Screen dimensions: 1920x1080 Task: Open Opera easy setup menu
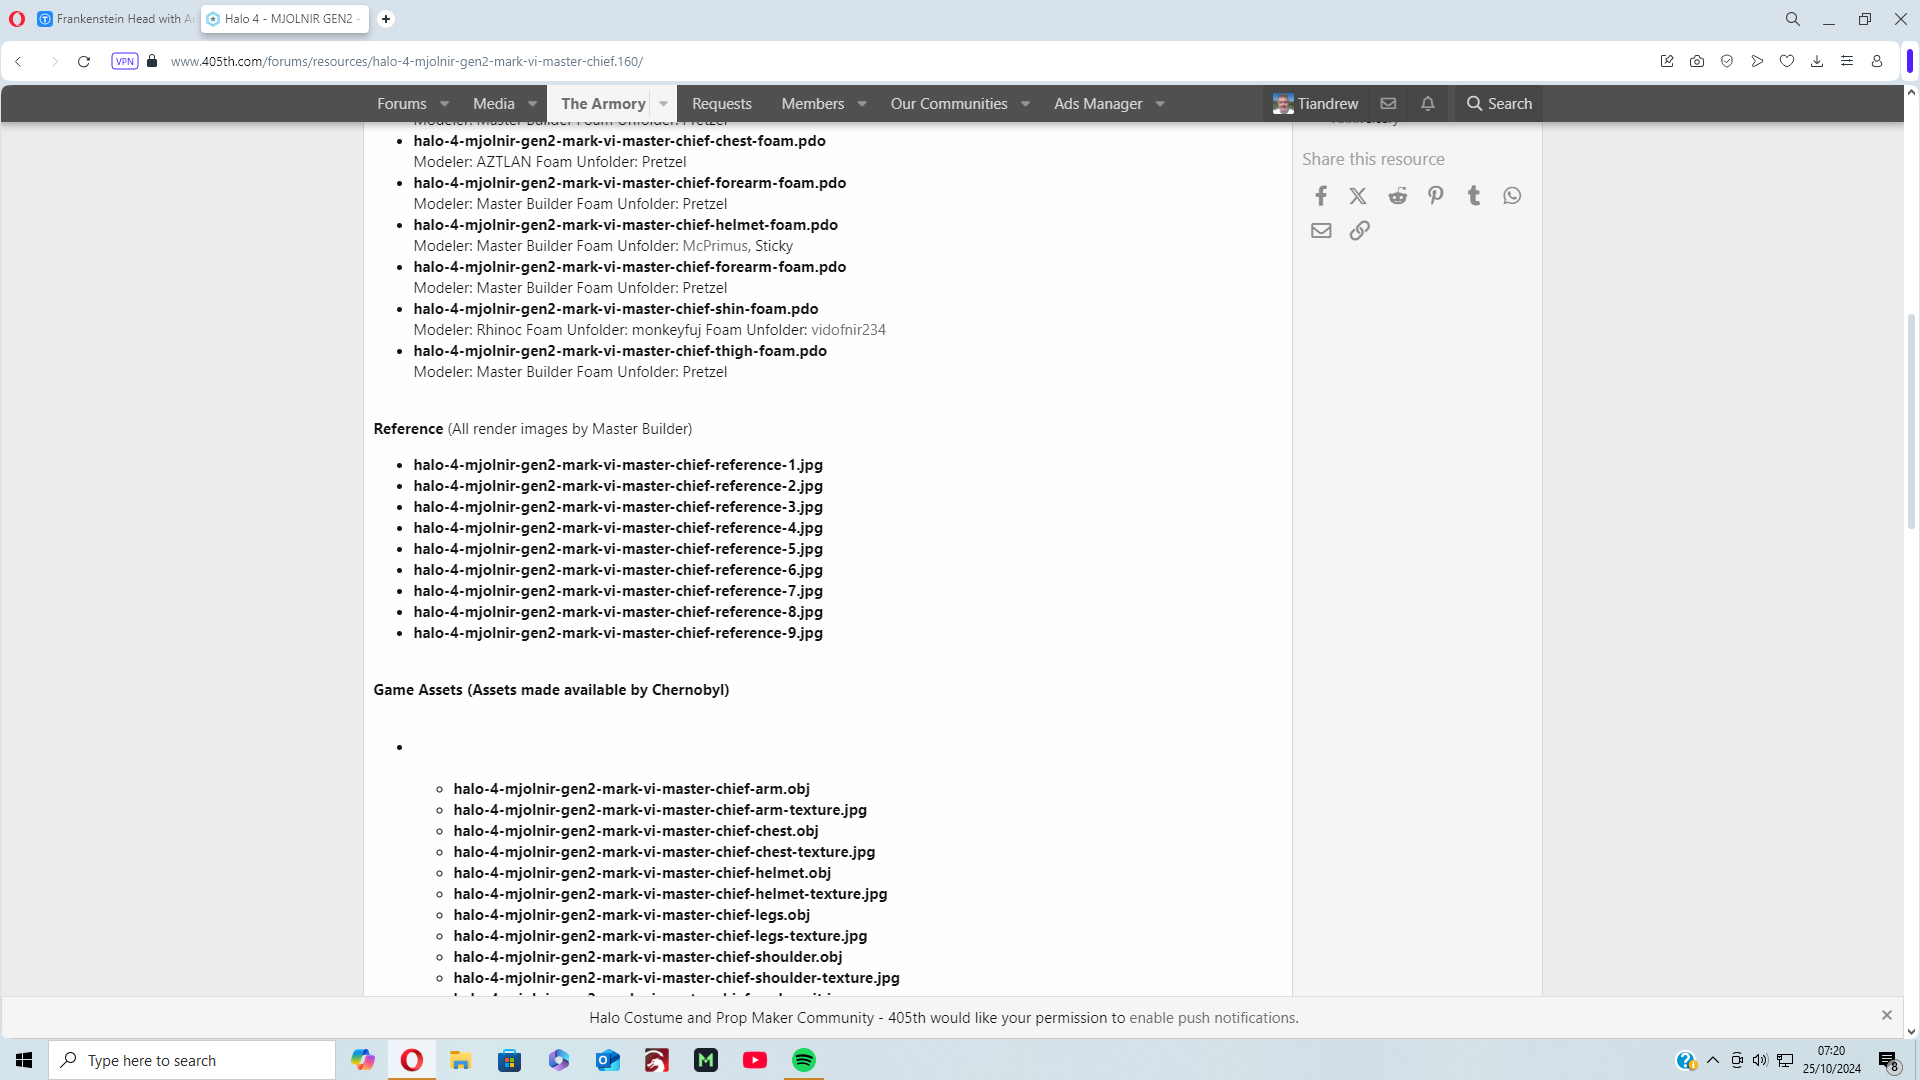click(x=1847, y=61)
